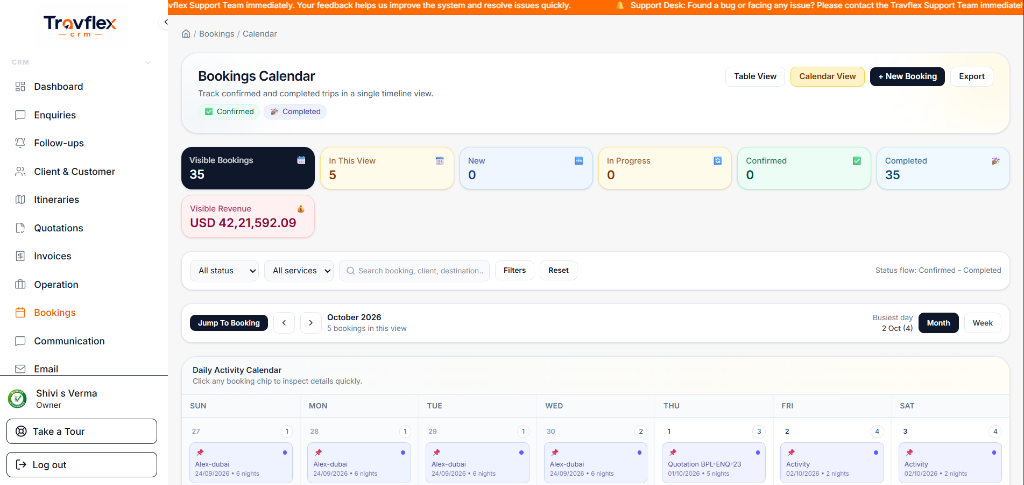1024x485 pixels.
Task: Open Activity booking chip on Saturday 3
Action: 950,463
